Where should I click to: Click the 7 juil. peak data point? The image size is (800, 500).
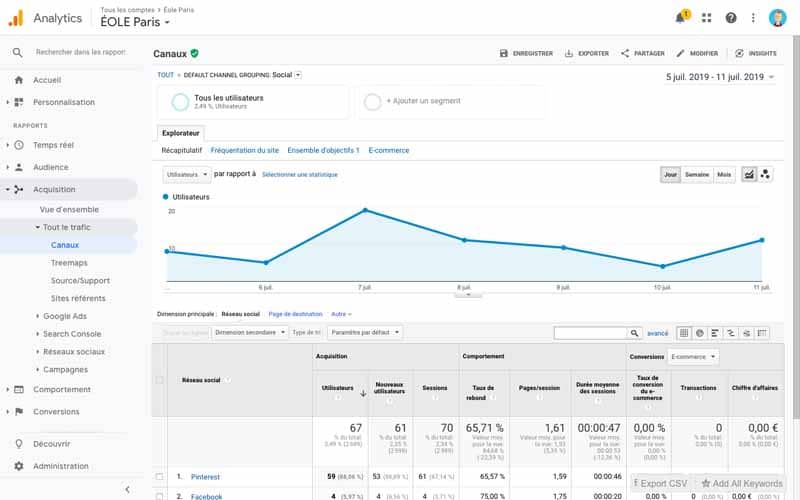tap(365, 210)
